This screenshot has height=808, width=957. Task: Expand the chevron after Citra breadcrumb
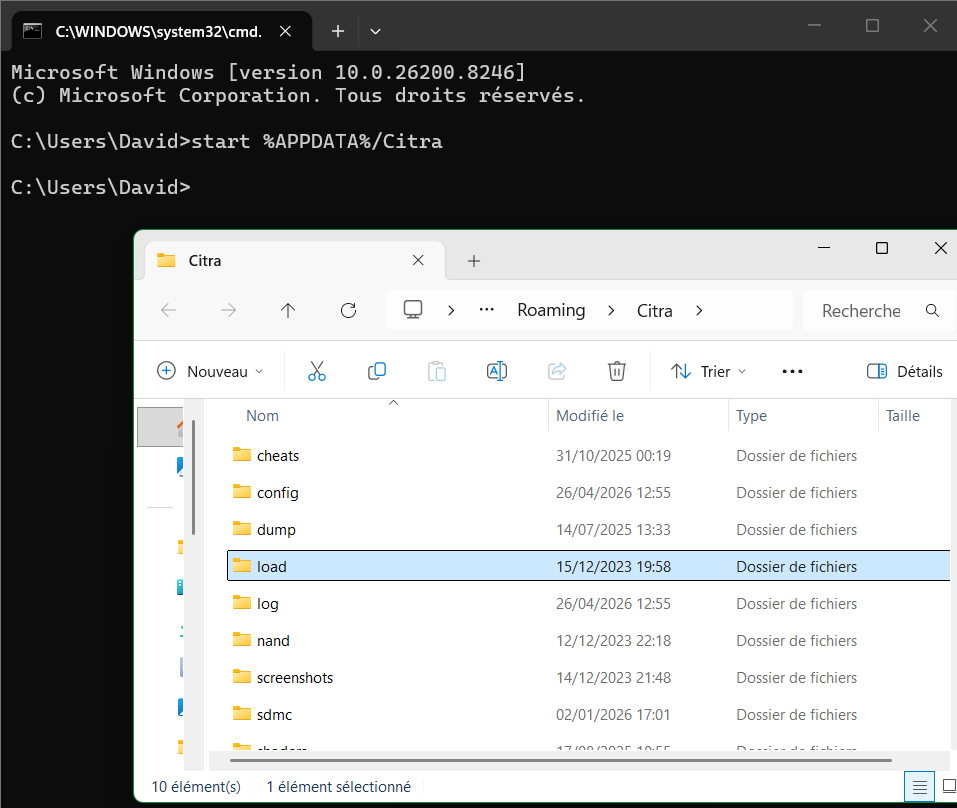pyautogui.click(x=699, y=311)
